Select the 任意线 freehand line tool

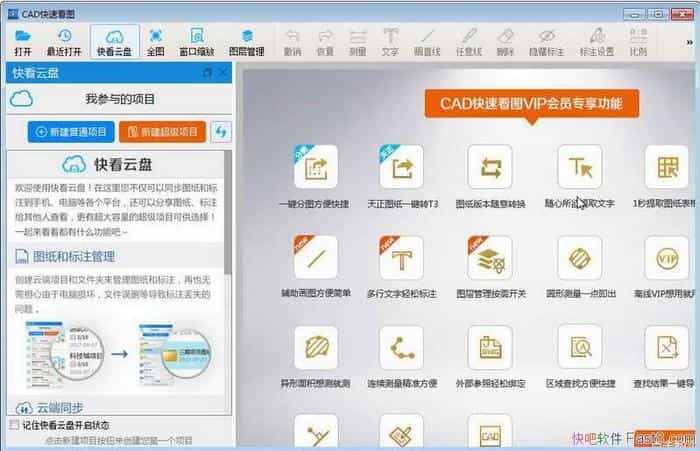point(469,42)
